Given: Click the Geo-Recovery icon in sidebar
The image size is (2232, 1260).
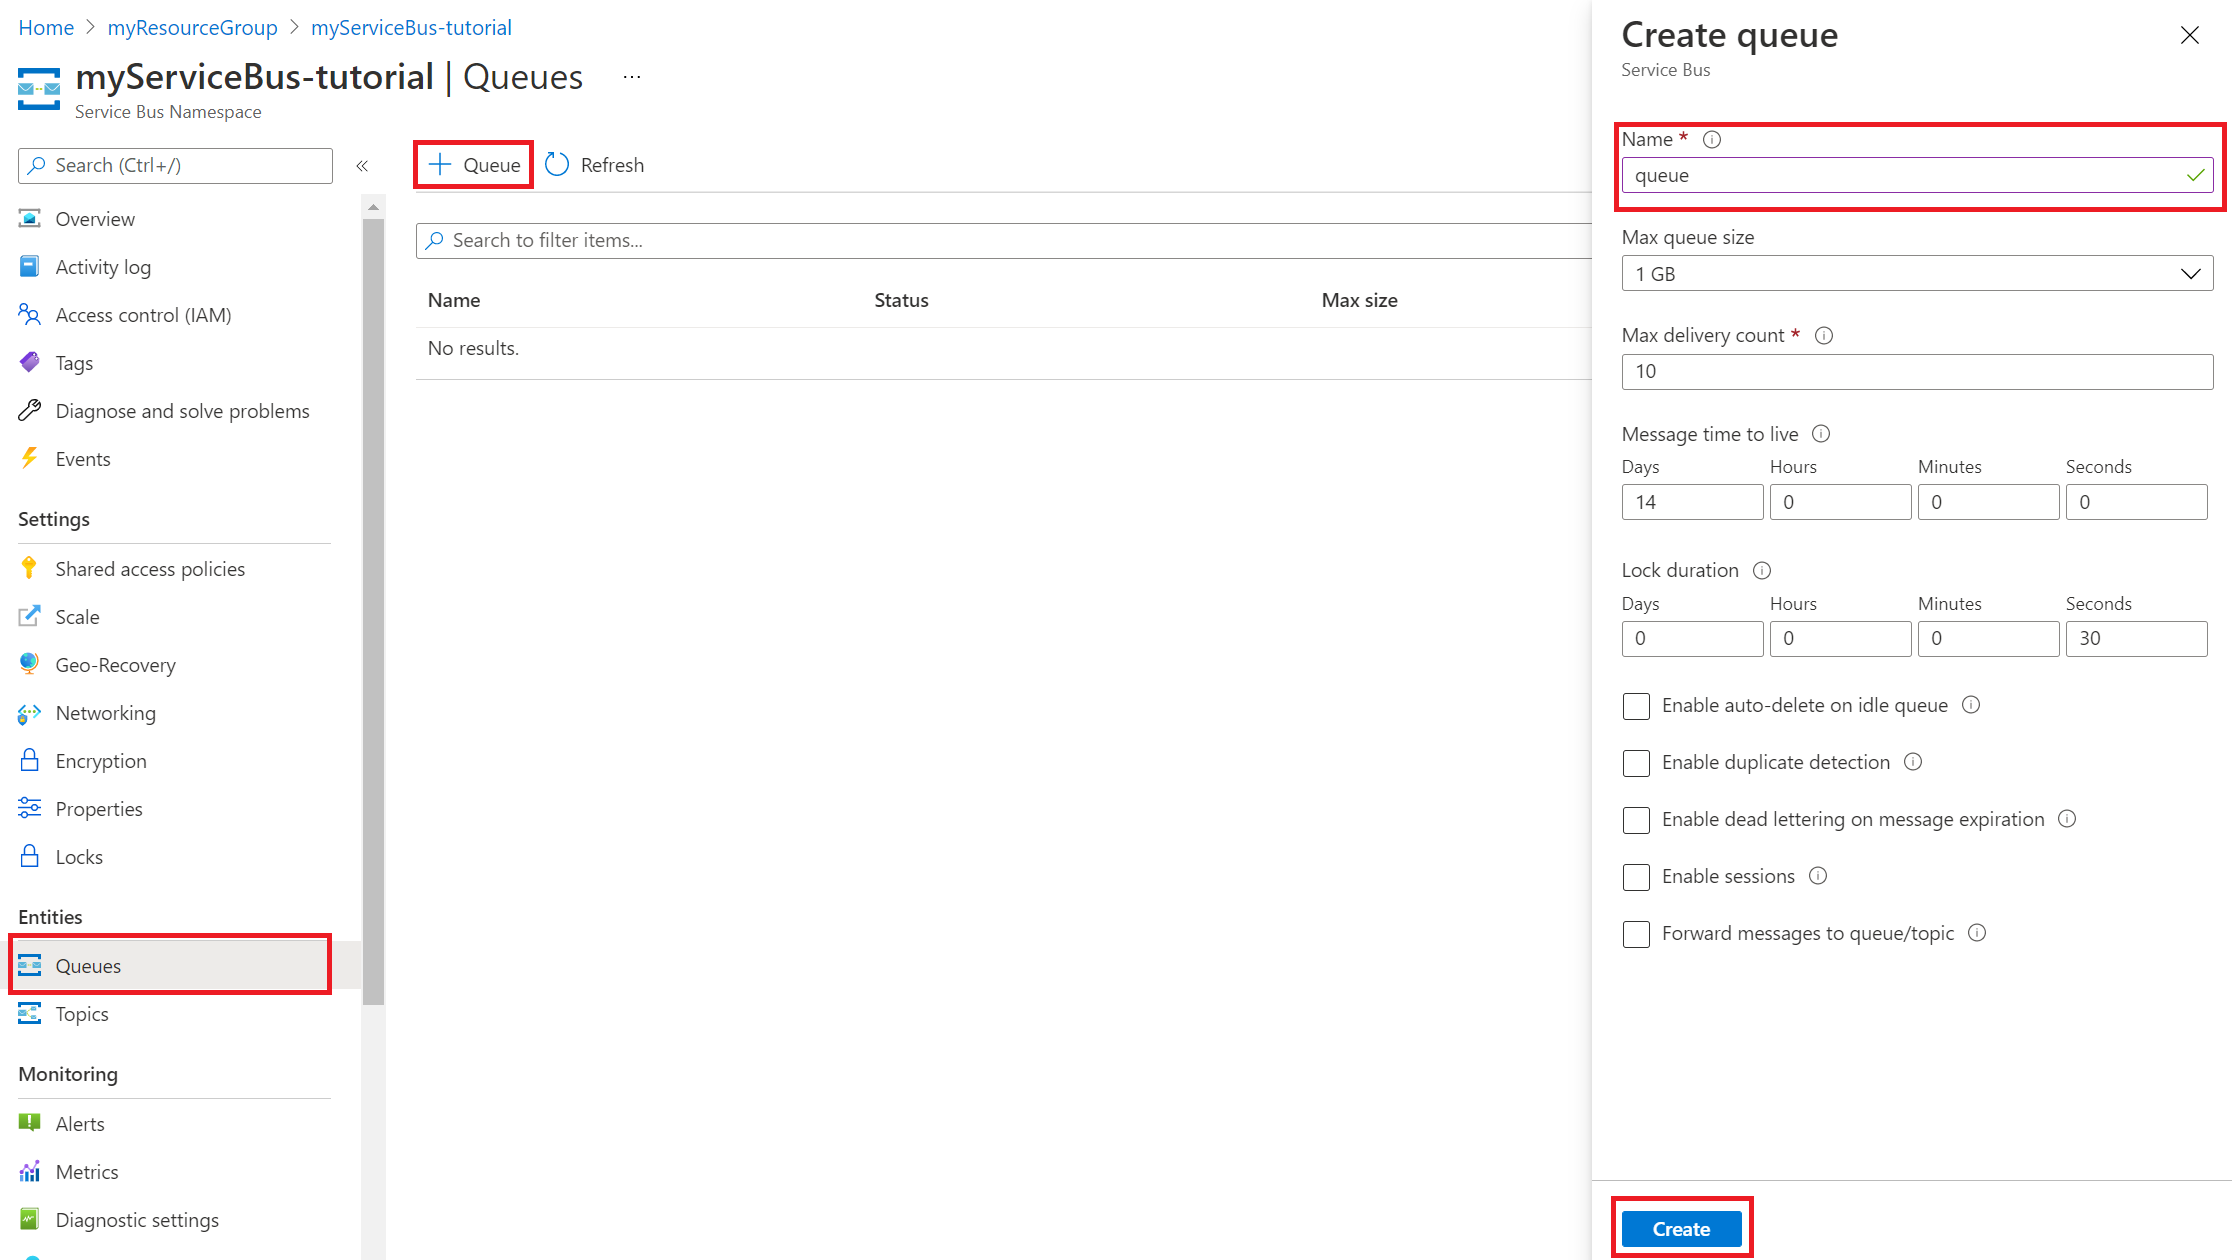Looking at the screenshot, I should 28,664.
